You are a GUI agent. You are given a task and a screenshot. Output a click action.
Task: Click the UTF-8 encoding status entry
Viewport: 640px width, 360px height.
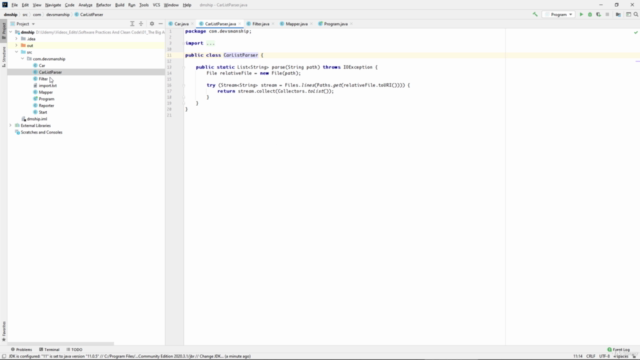coord(604,356)
